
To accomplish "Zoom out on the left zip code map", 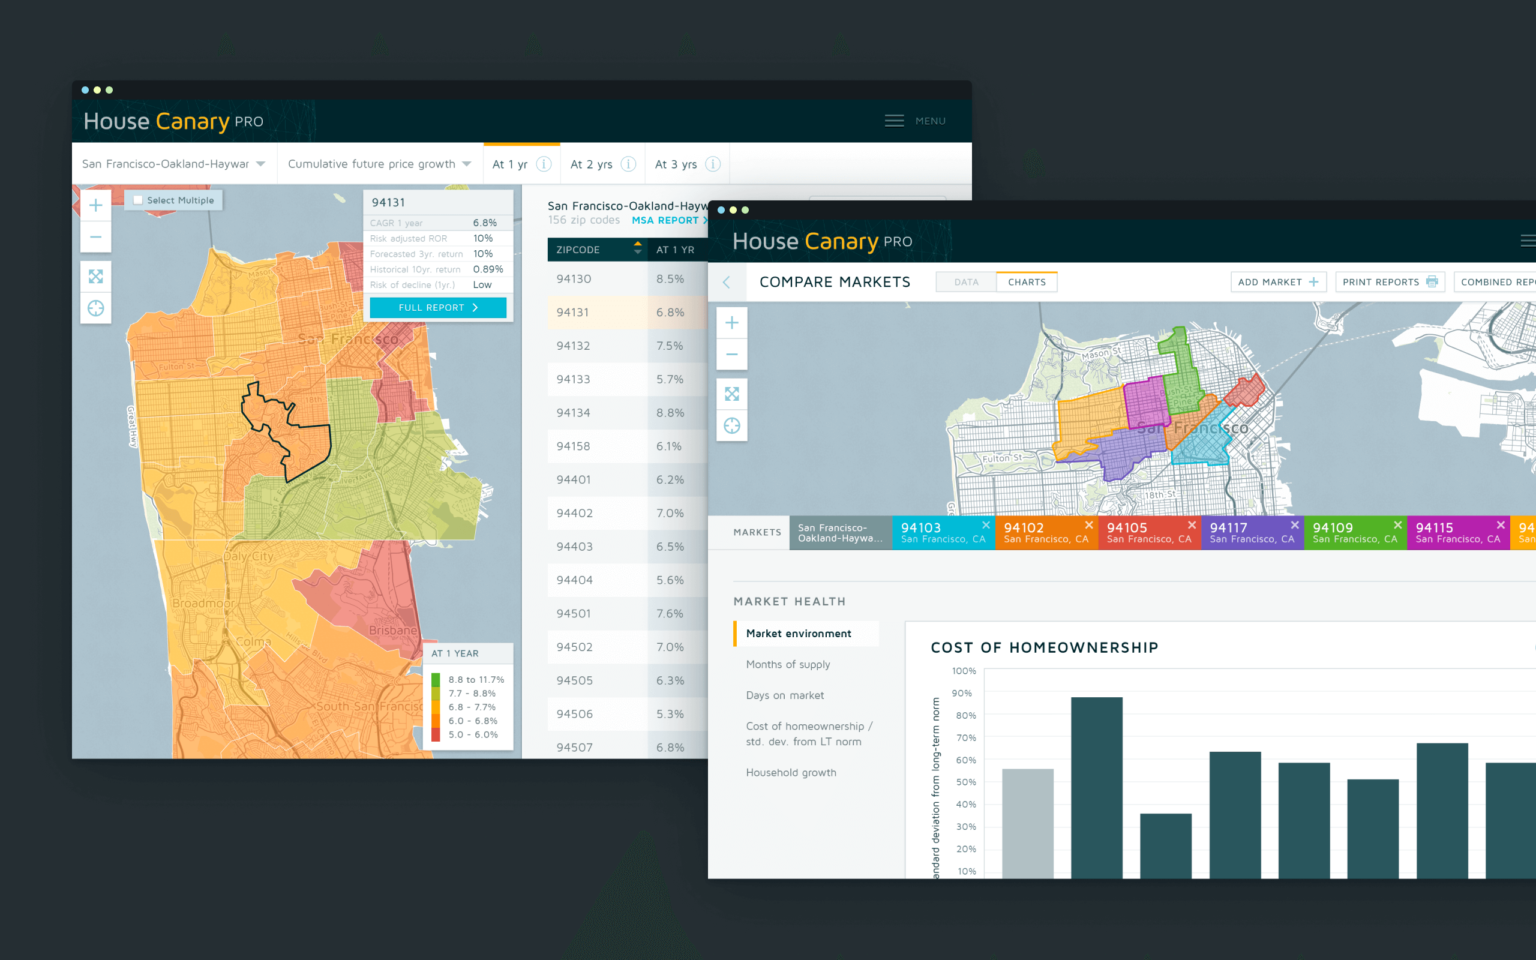I will [x=96, y=237].
